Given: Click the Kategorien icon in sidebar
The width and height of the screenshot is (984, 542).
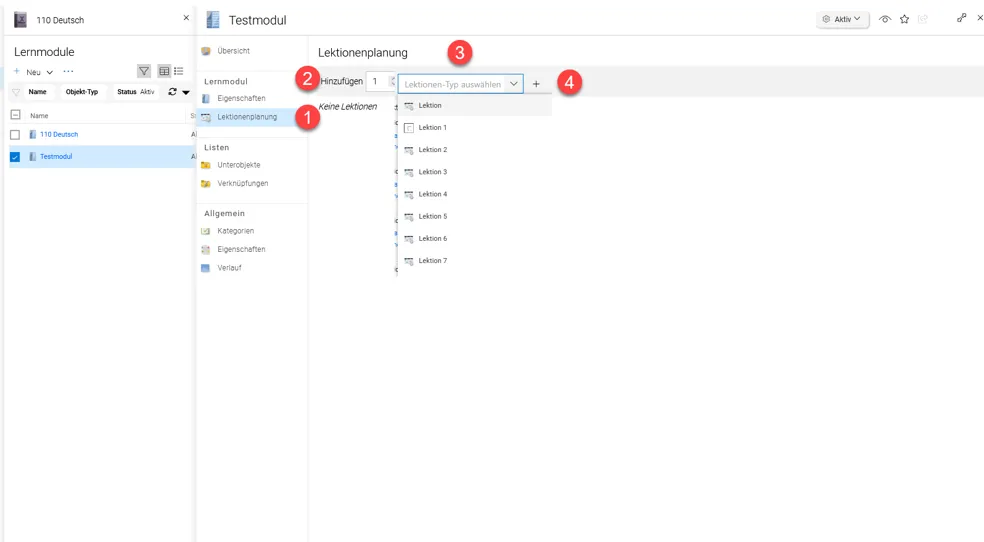Looking at the screenshot, I should click(205, 231).
